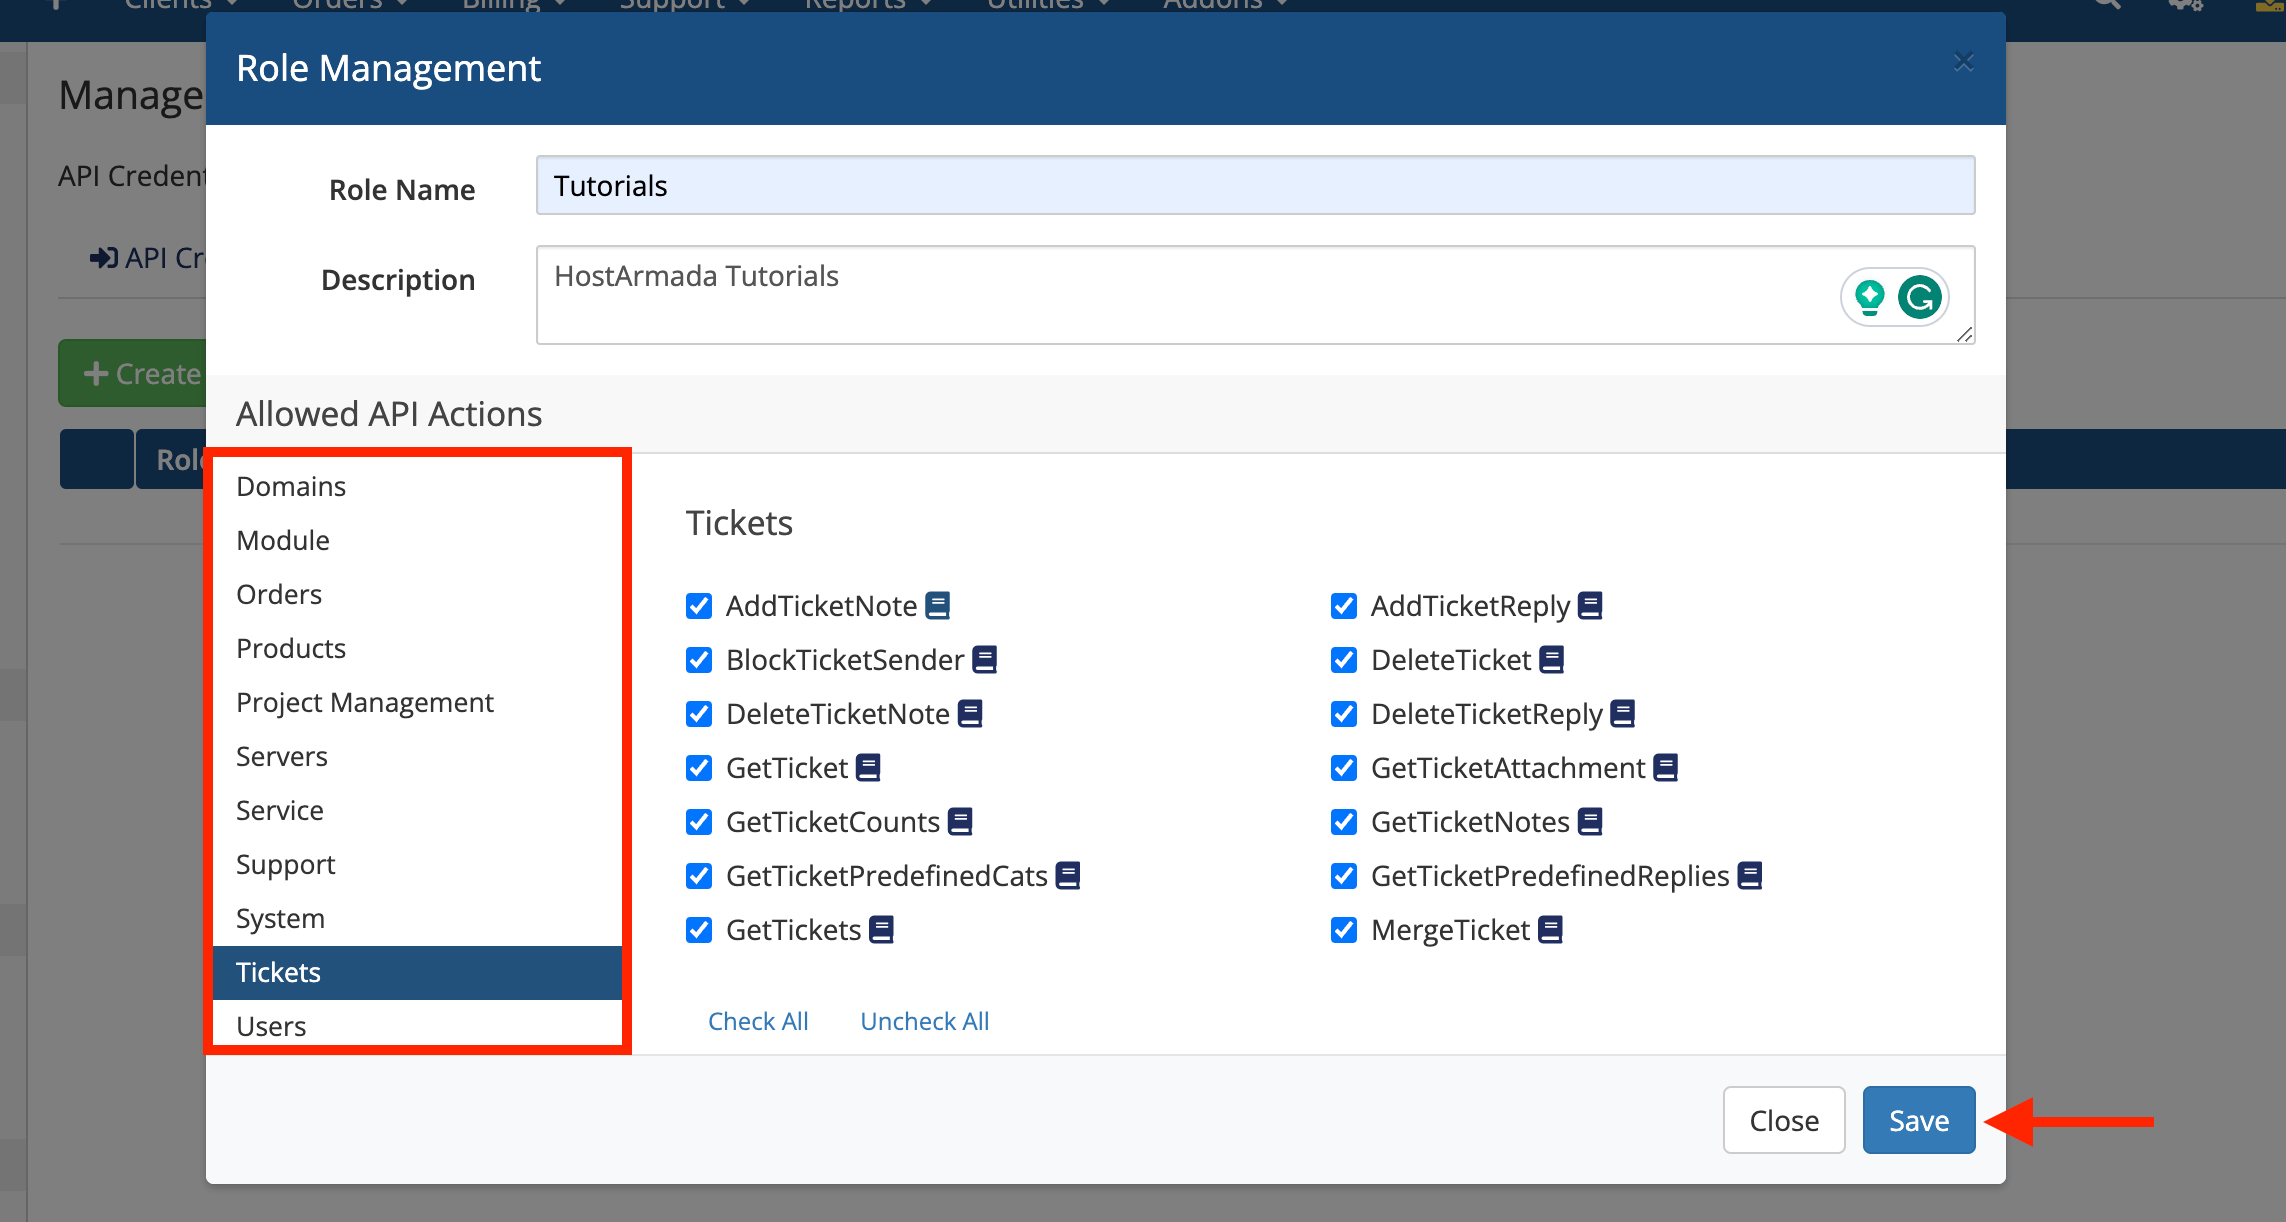Toggle the GetTicket checkbox

tap(699, 768)
